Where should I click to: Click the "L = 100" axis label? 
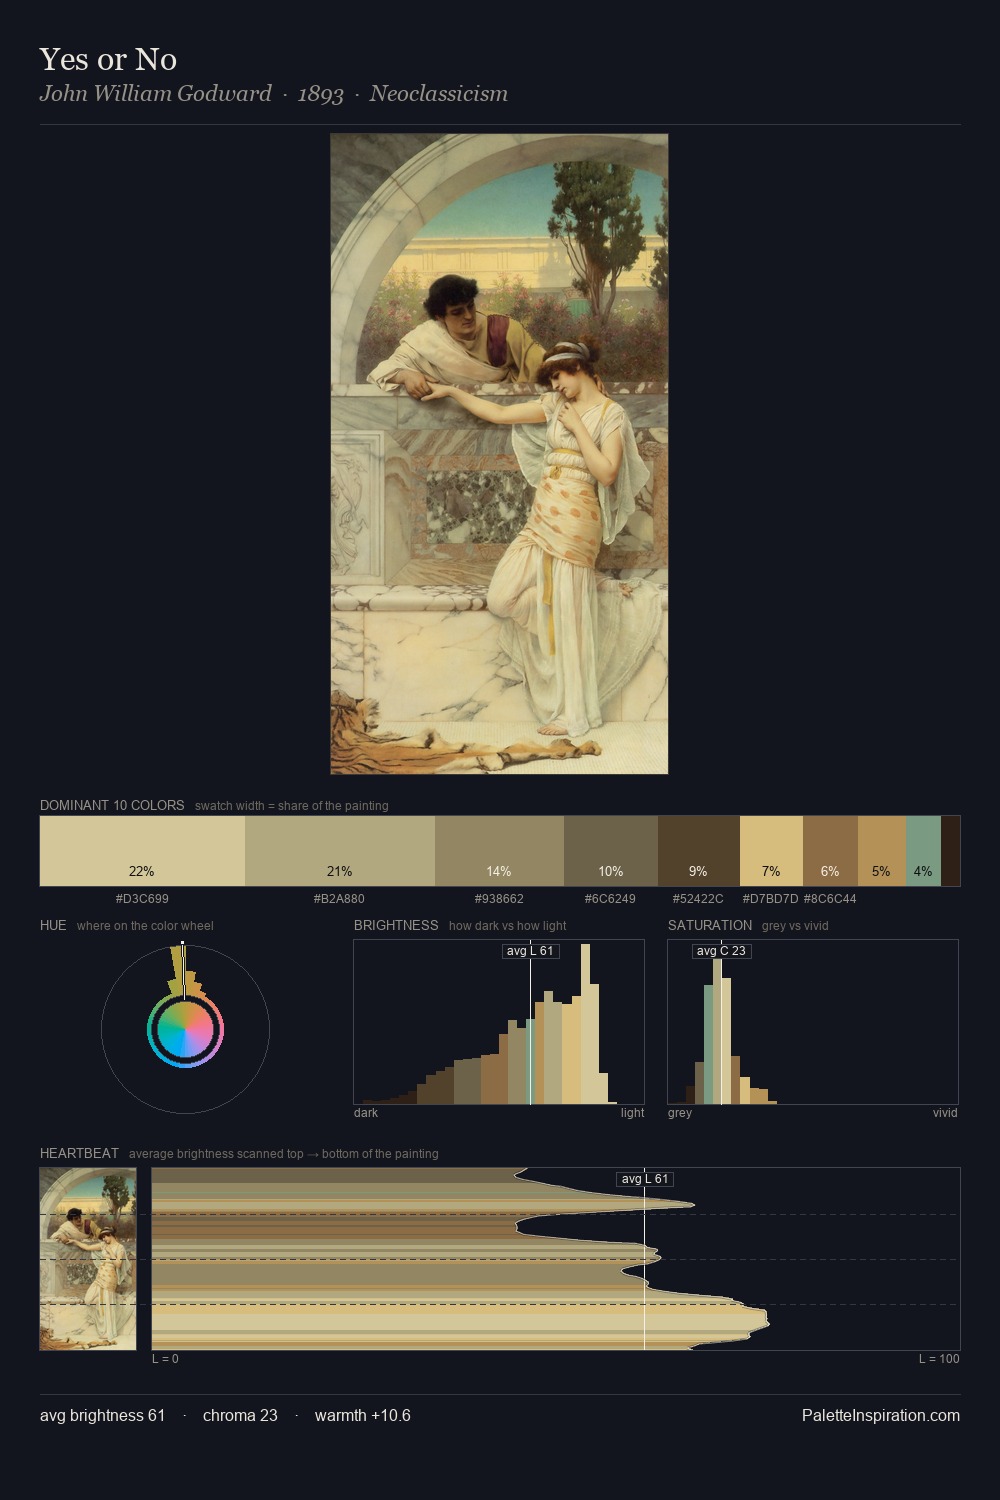[939, 1359]
